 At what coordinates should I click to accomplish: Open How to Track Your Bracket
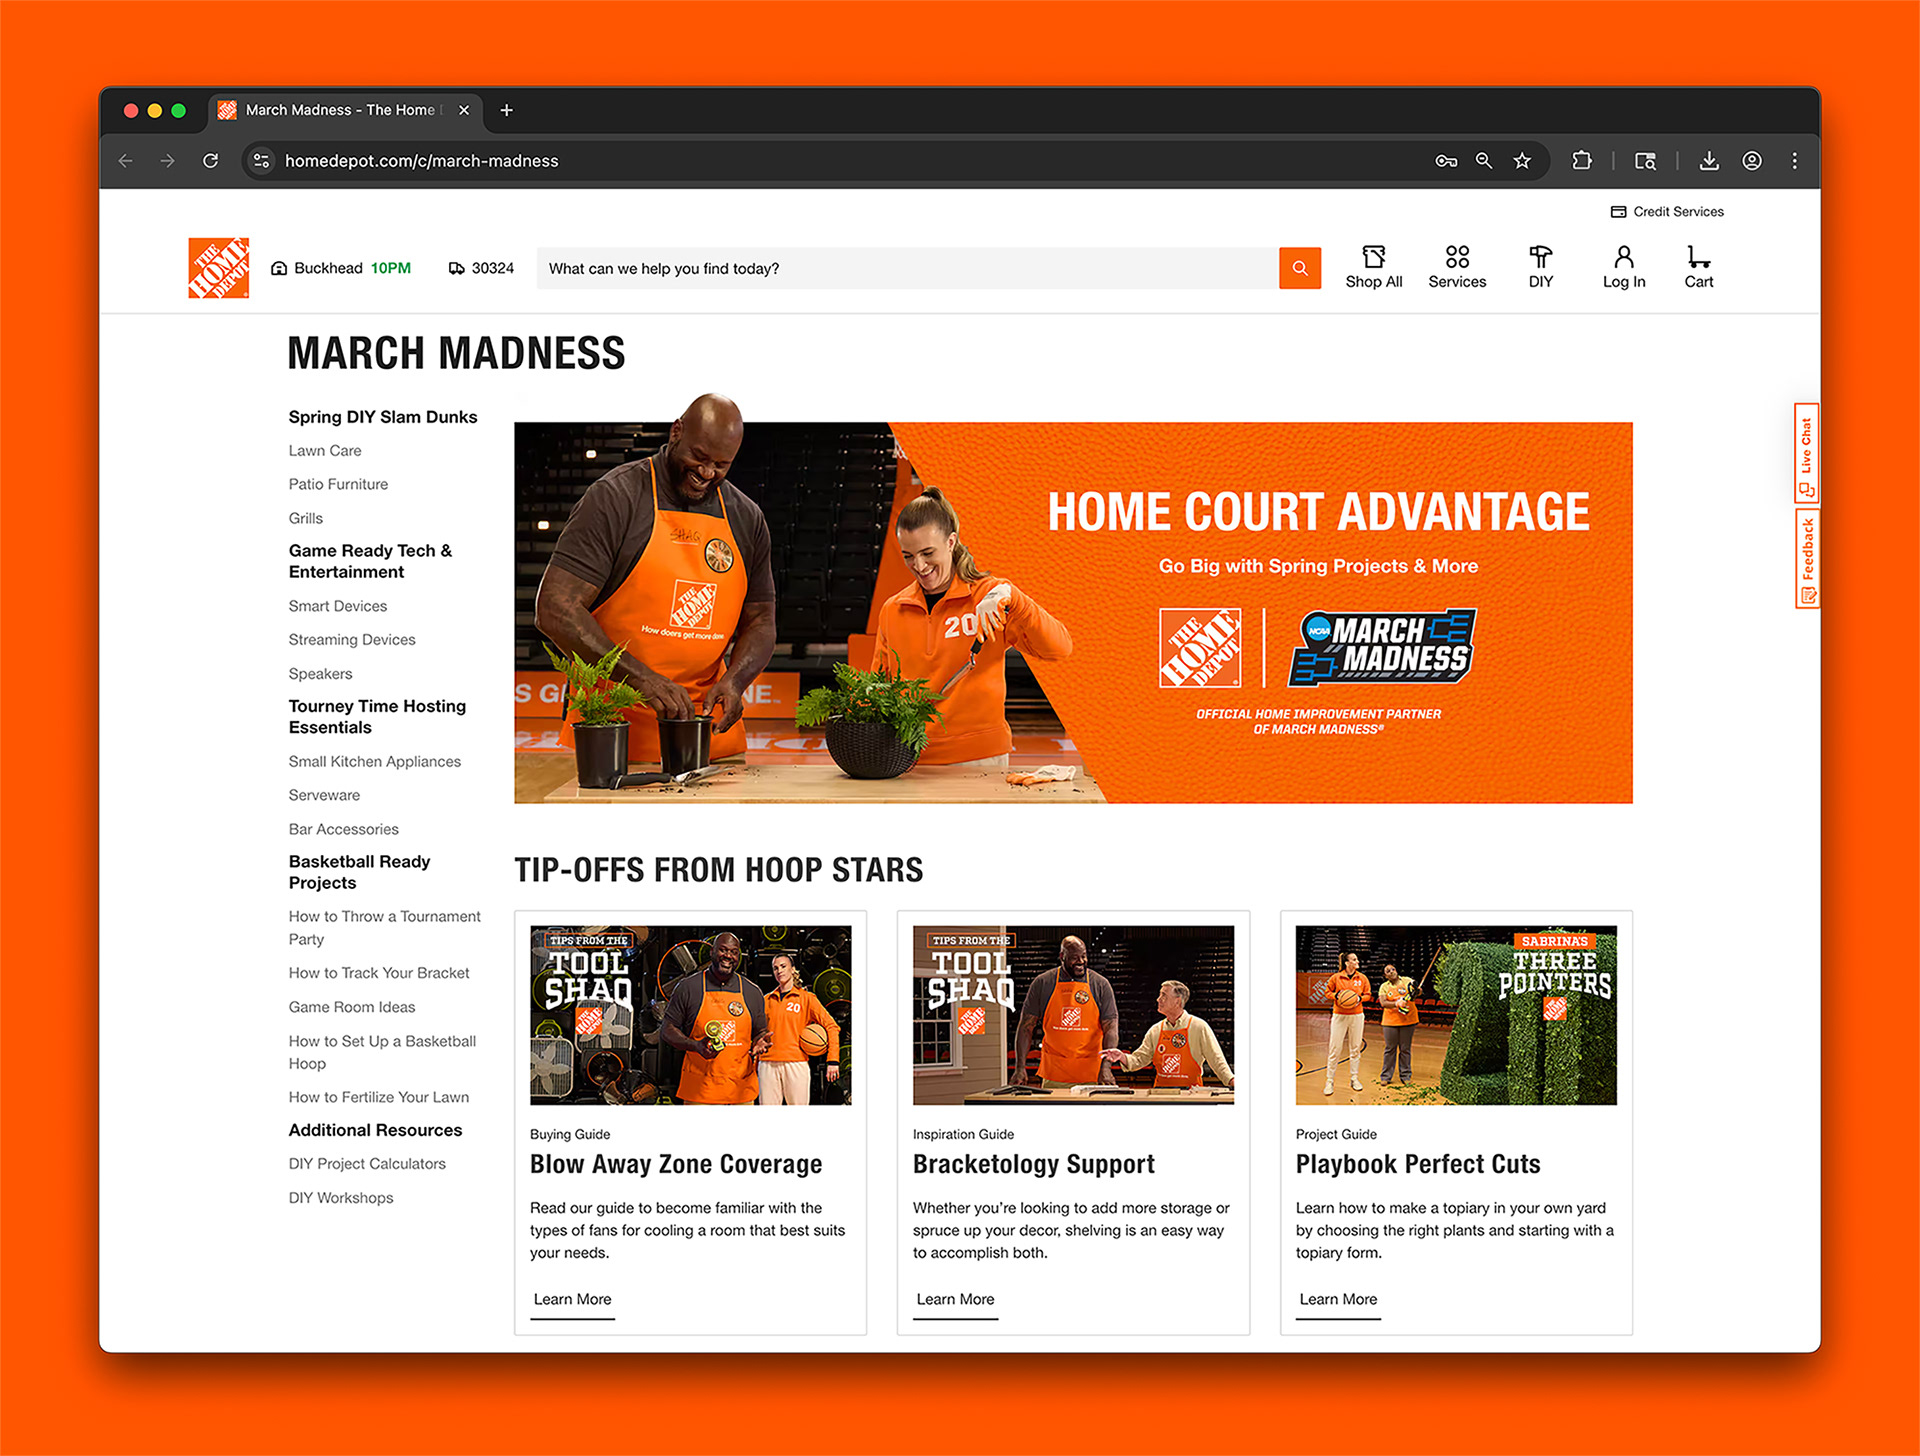click(379, 973)
